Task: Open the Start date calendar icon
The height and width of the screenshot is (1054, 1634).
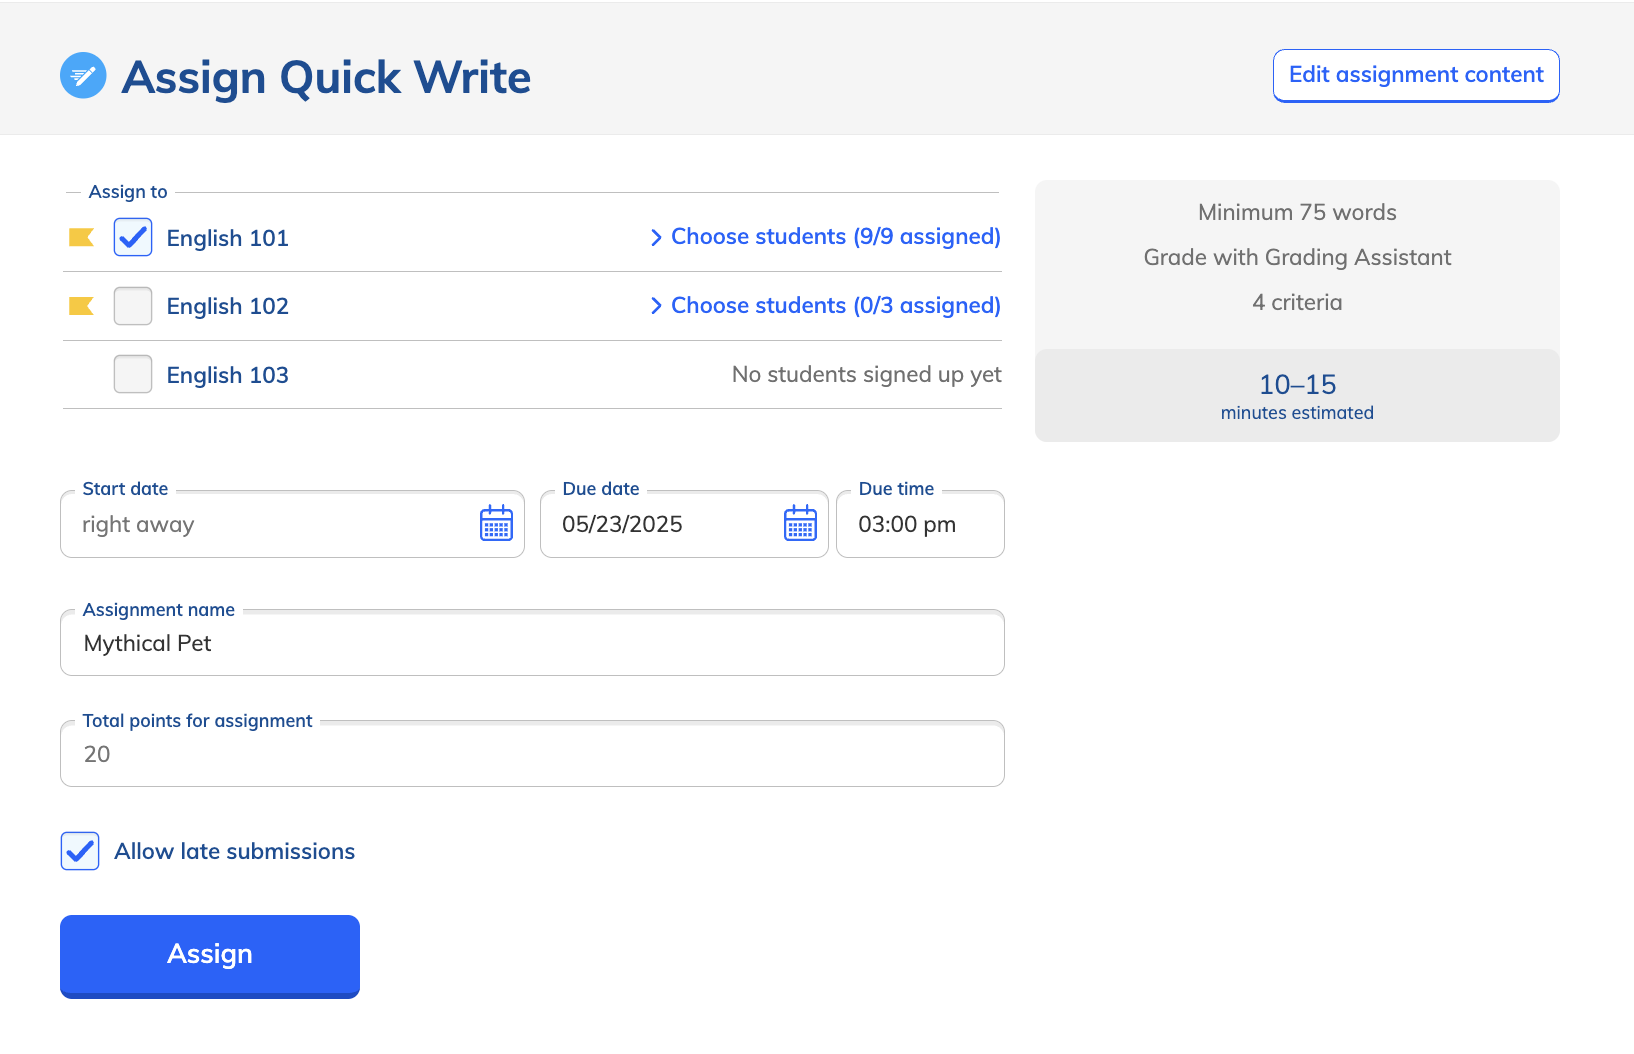Action: pyautogui.click(x=495, y=523)
